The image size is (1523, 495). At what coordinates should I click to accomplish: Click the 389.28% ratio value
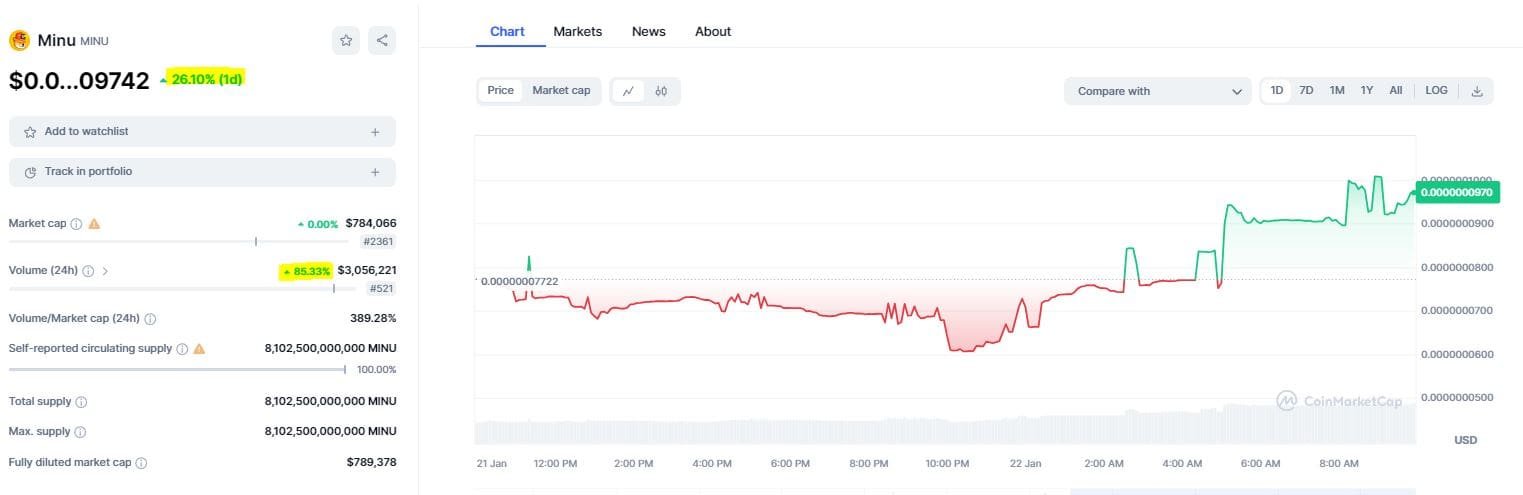point(373,318)
